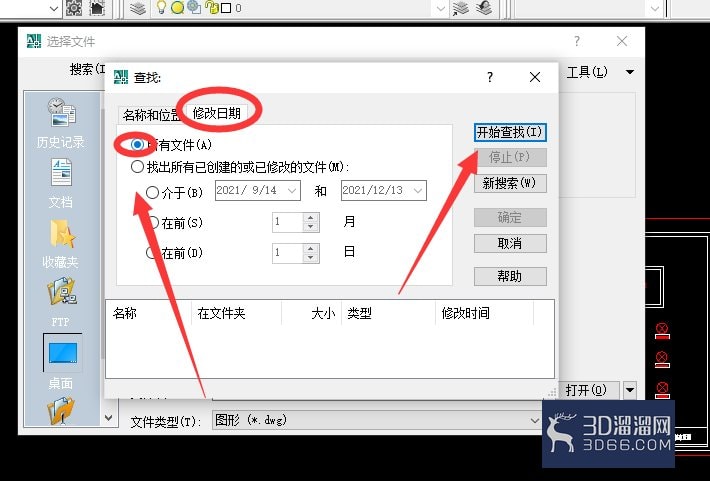Click the 开始查找(I) button

pyautogui.click(x=510, y=132)
